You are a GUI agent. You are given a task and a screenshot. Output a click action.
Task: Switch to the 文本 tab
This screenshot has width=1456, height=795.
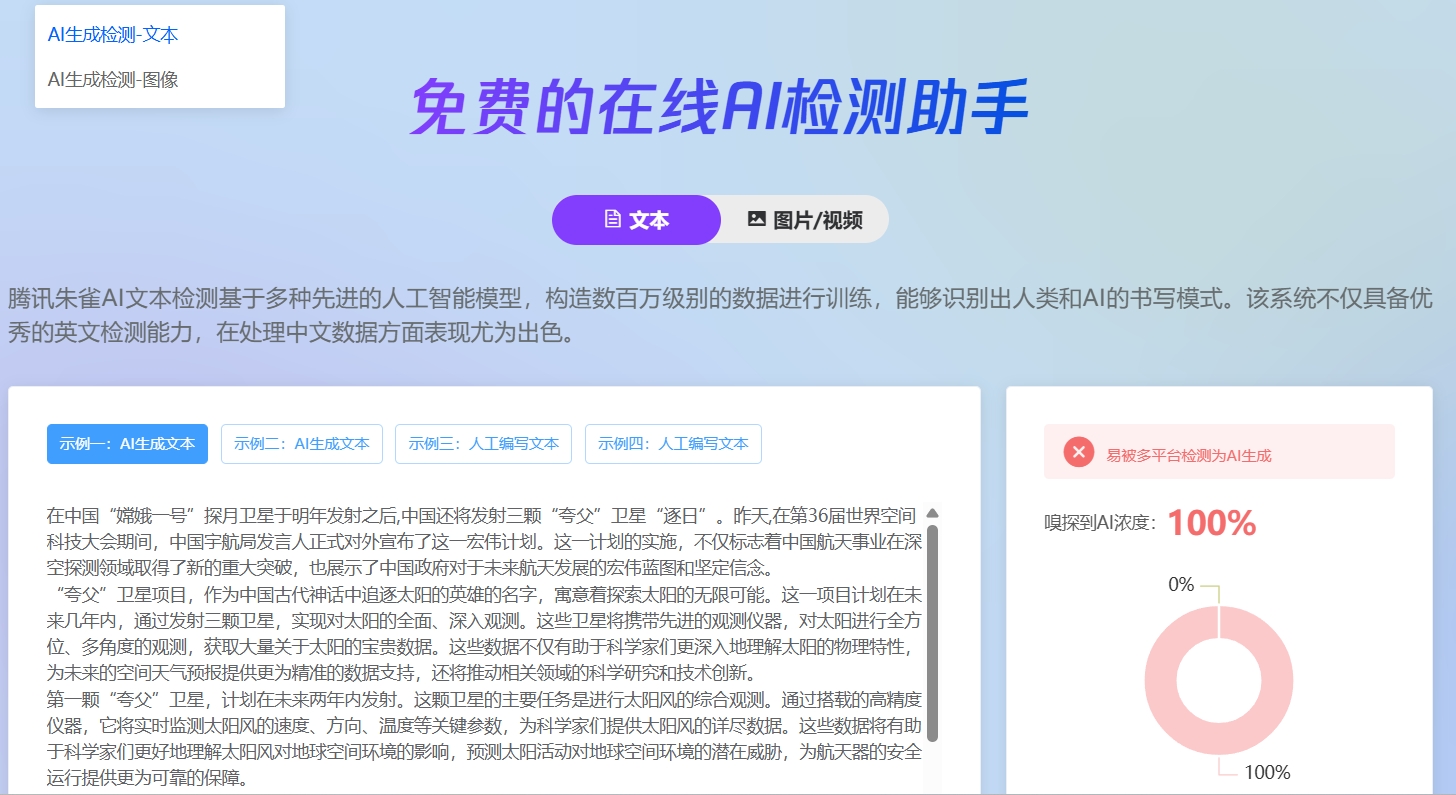click(636, 220)
